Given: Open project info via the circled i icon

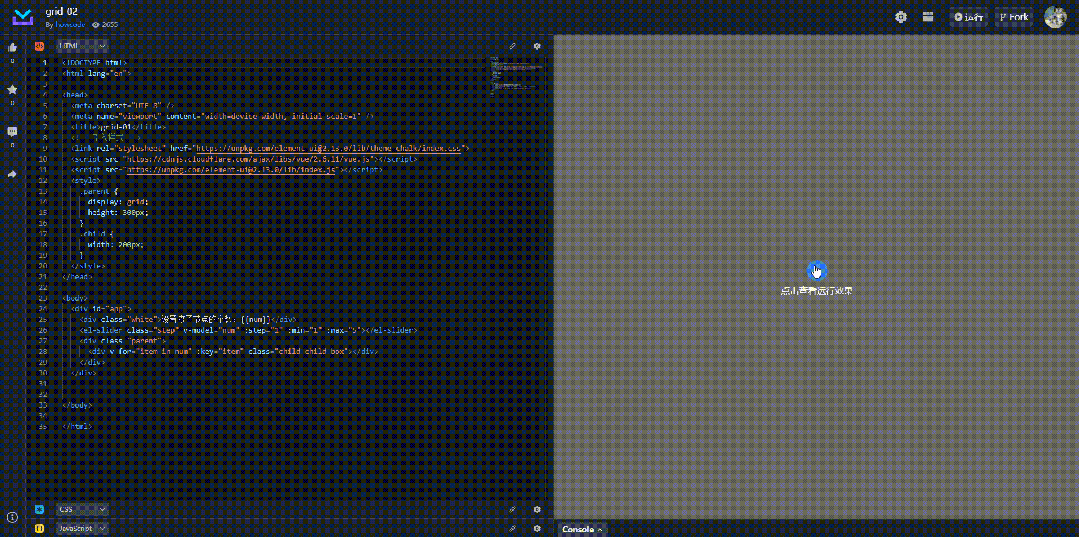Looking at the screenshot, I should (12, 518).
